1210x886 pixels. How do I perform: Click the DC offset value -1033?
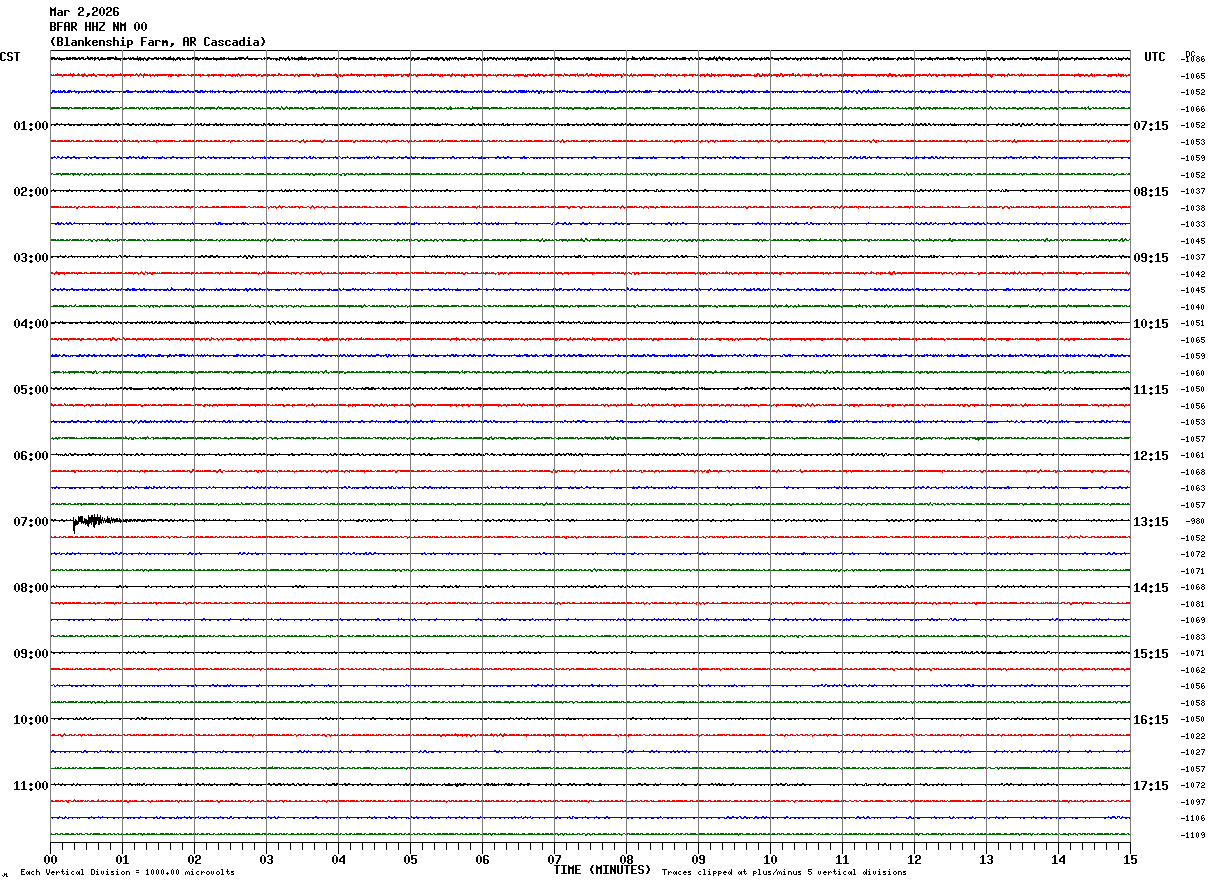[1193, 225]
